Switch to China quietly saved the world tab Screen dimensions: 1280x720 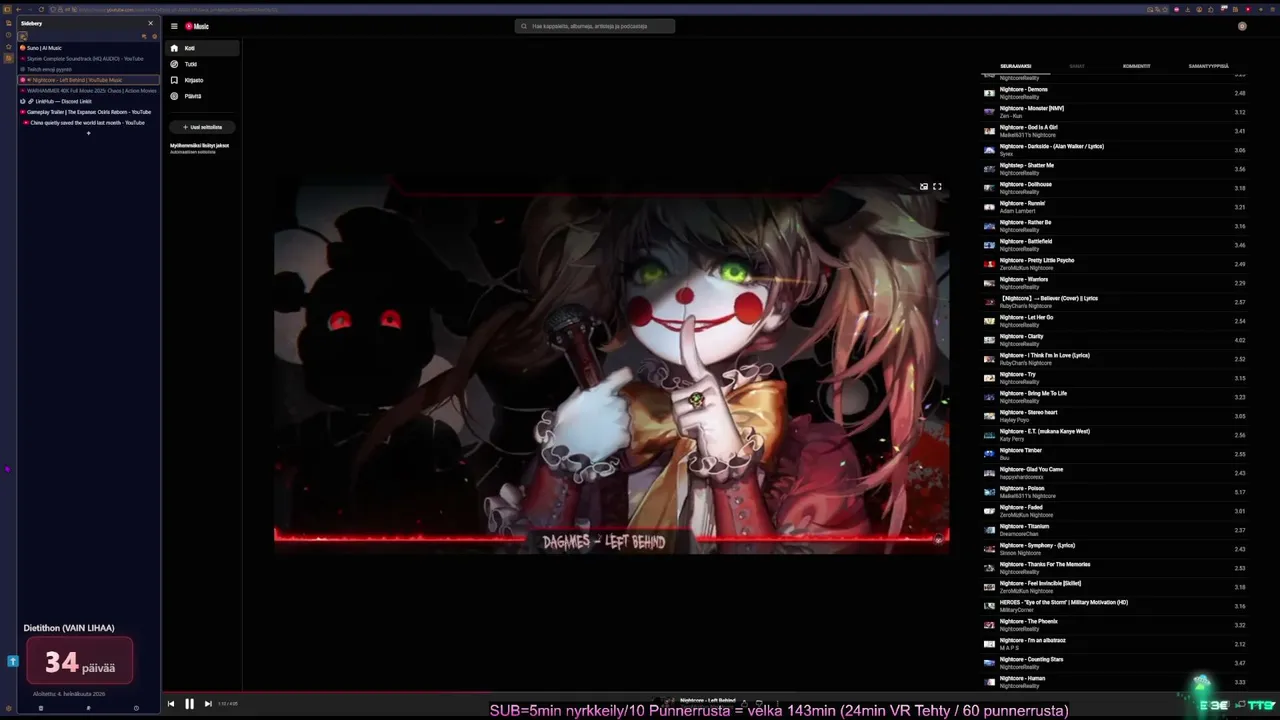point(88,123)
